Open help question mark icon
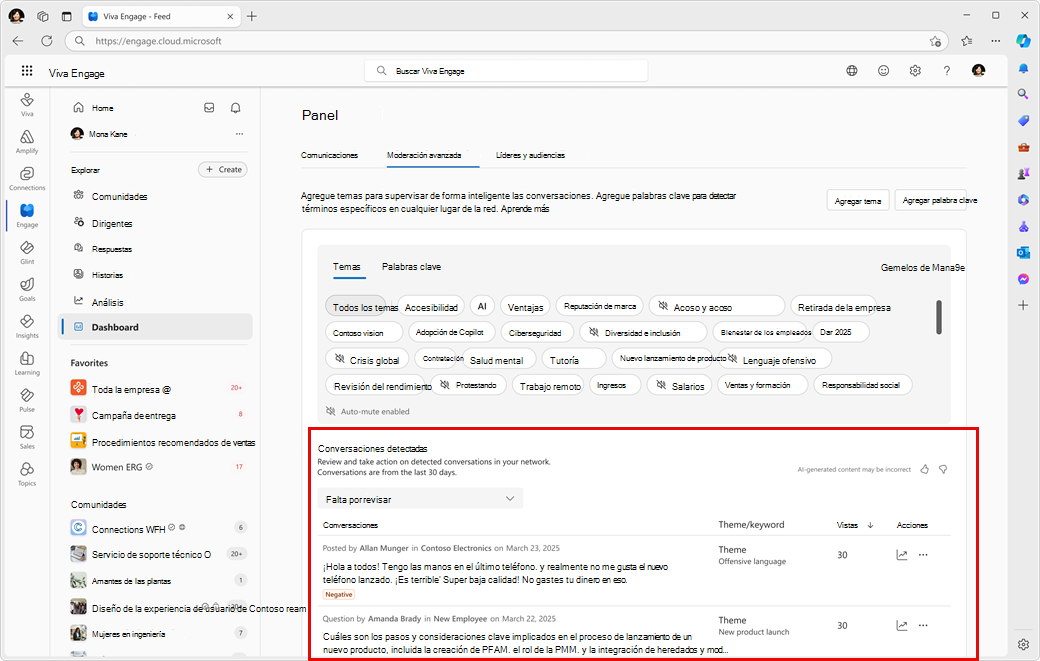1040x661 pixels. point(946,70)
